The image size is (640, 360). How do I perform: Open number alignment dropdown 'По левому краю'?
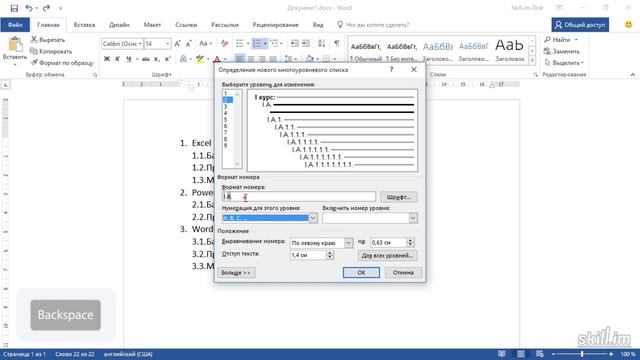coord(348,242)
